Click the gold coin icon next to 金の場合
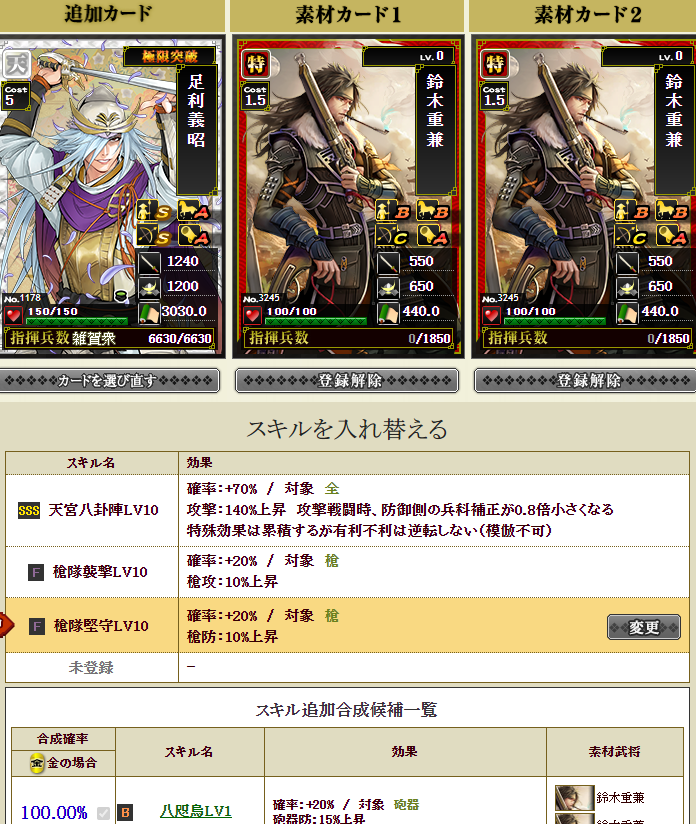 (37, 763)
